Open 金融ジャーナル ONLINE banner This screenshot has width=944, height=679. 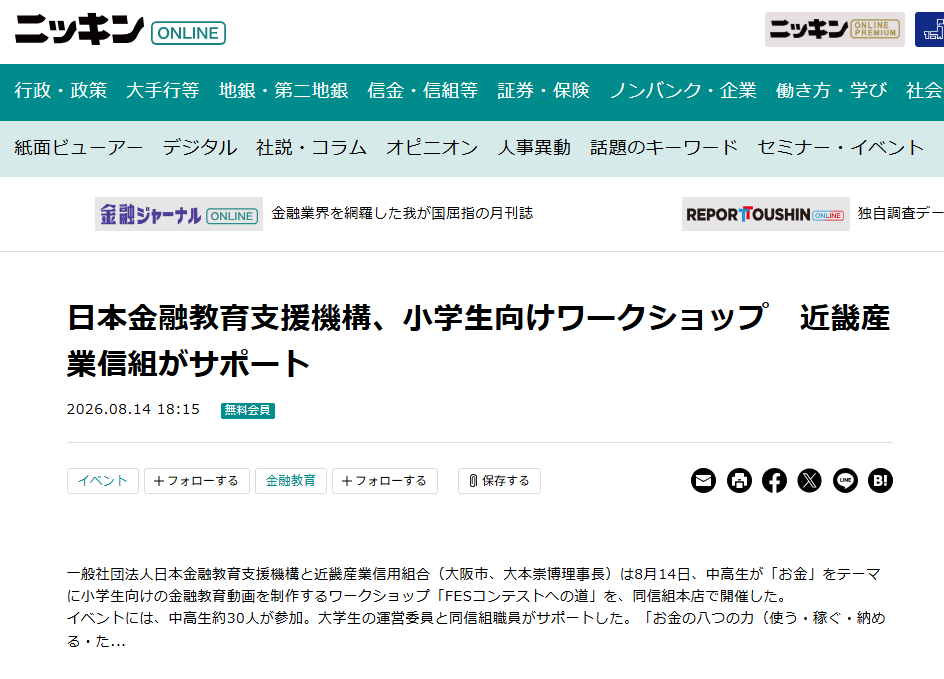[179, 214]
